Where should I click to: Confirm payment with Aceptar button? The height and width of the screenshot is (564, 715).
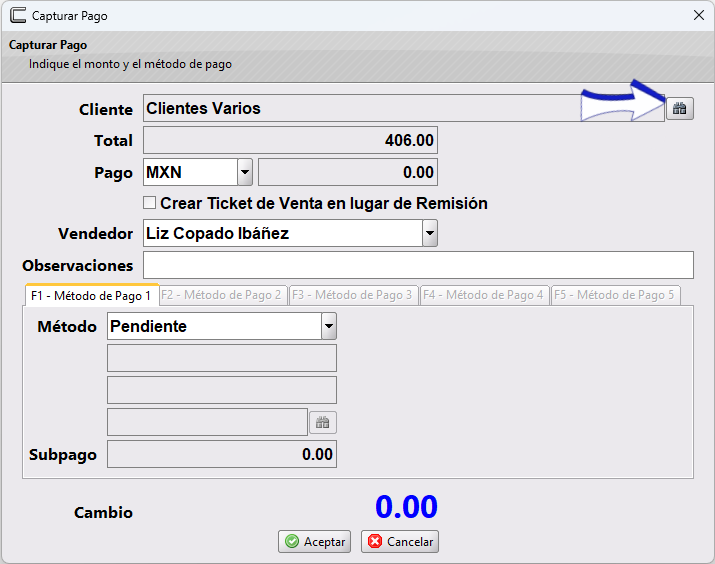coord(315,541)
